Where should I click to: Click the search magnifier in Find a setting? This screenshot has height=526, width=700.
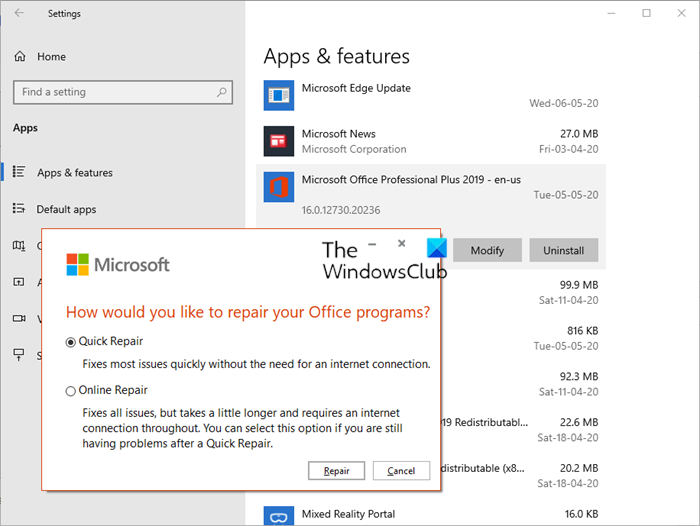221,92
